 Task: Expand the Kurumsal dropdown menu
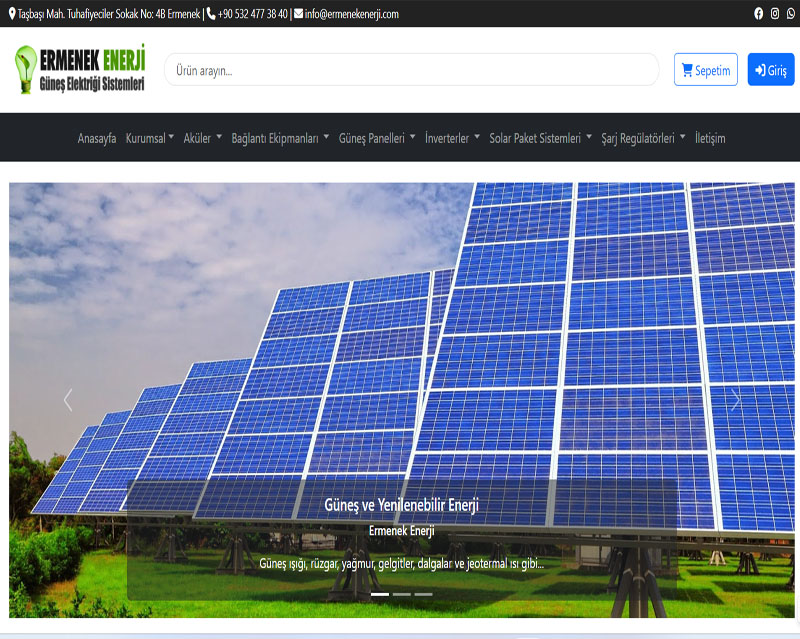coord(150,138)
